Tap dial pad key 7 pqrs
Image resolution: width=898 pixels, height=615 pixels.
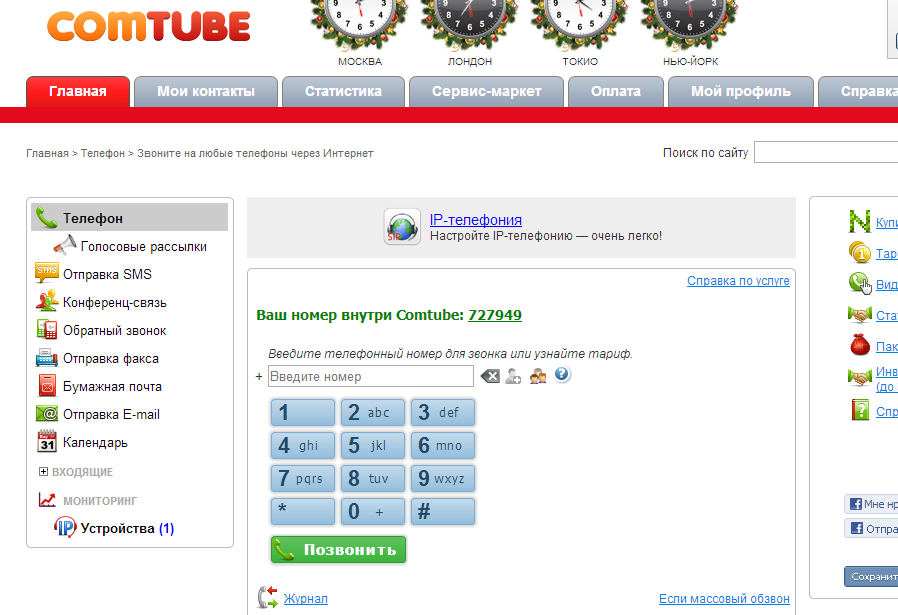click(303, 478)
